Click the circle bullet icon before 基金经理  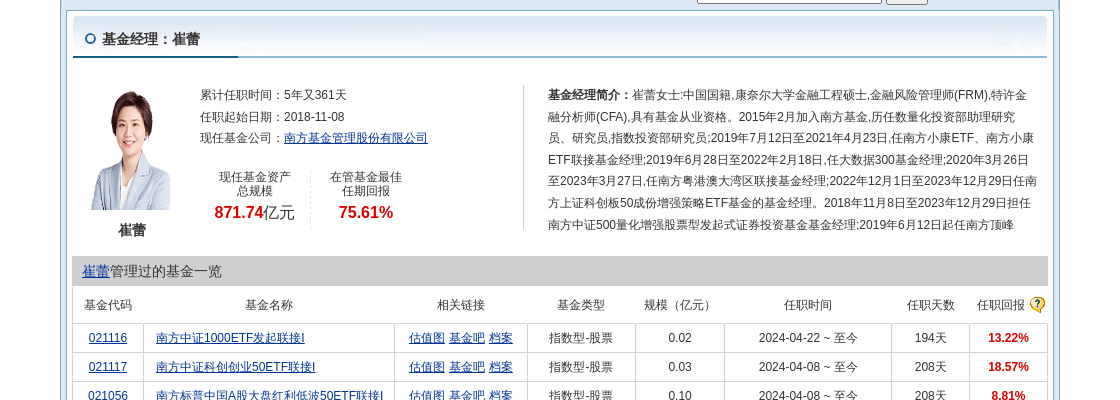(90, 39)
